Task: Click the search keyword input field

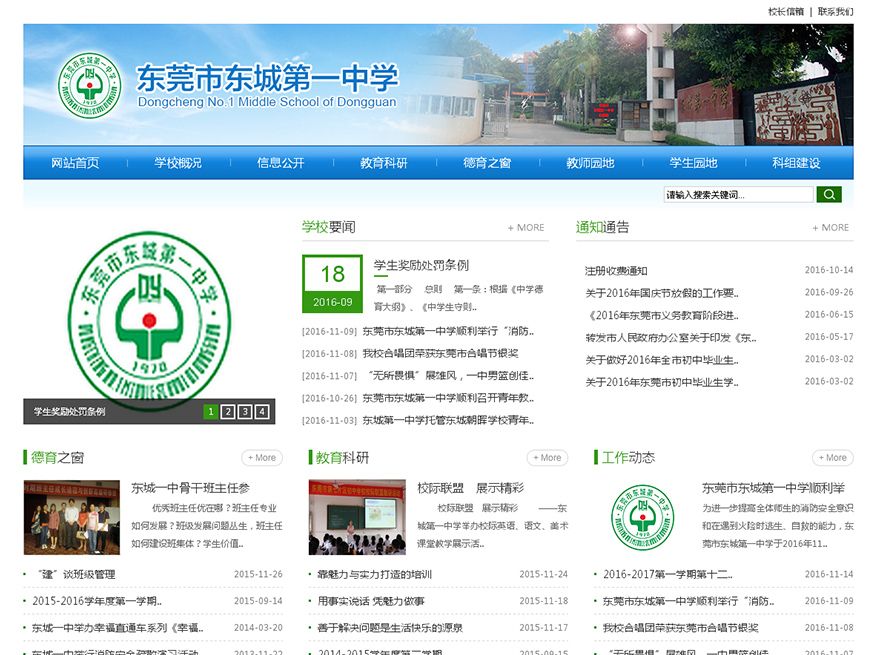Action: 739,194
